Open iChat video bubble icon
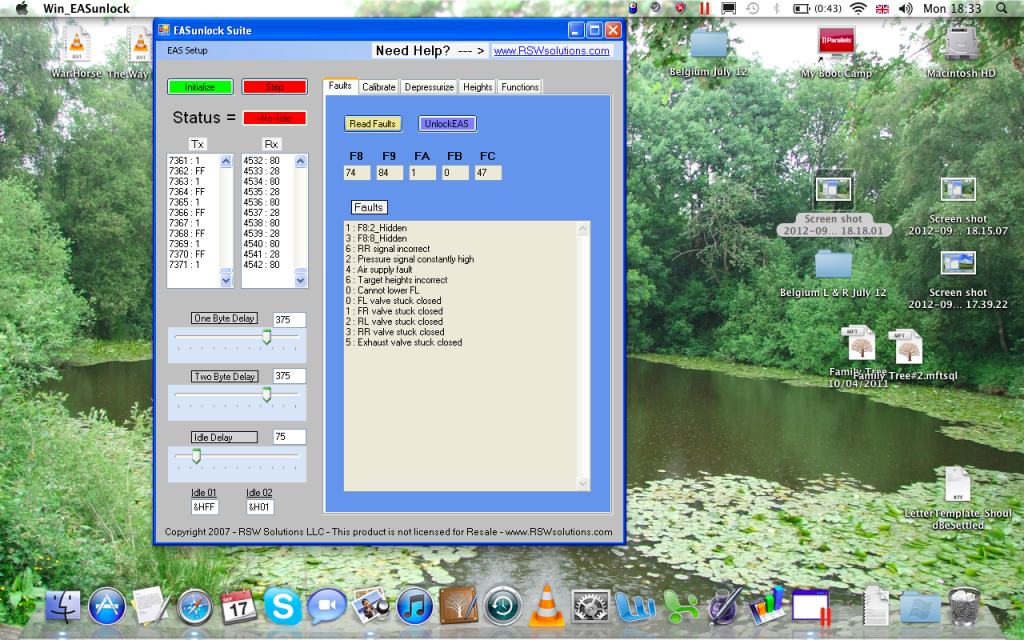Image resolution: width=1024 pixels, height=640 pixels. (x=327, y=607)
